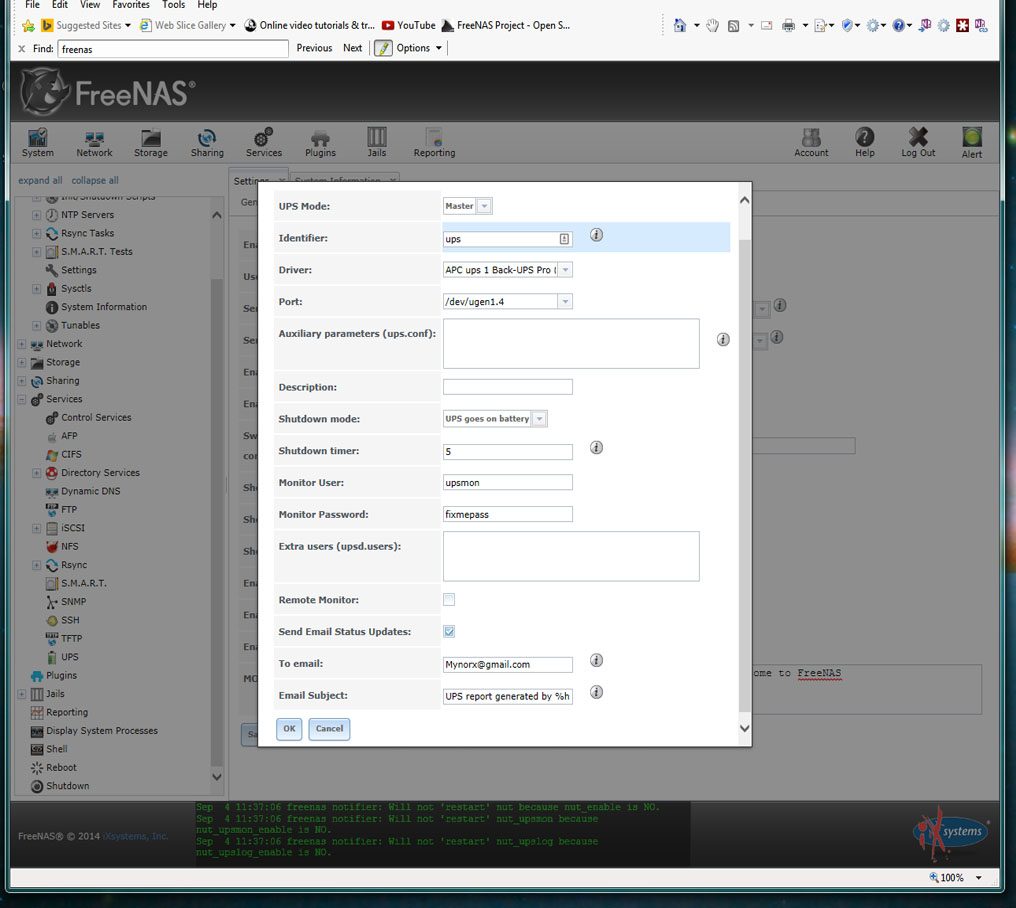Show info icon for Shutdown timer
1016x908 pixels.
coord(596,448)
